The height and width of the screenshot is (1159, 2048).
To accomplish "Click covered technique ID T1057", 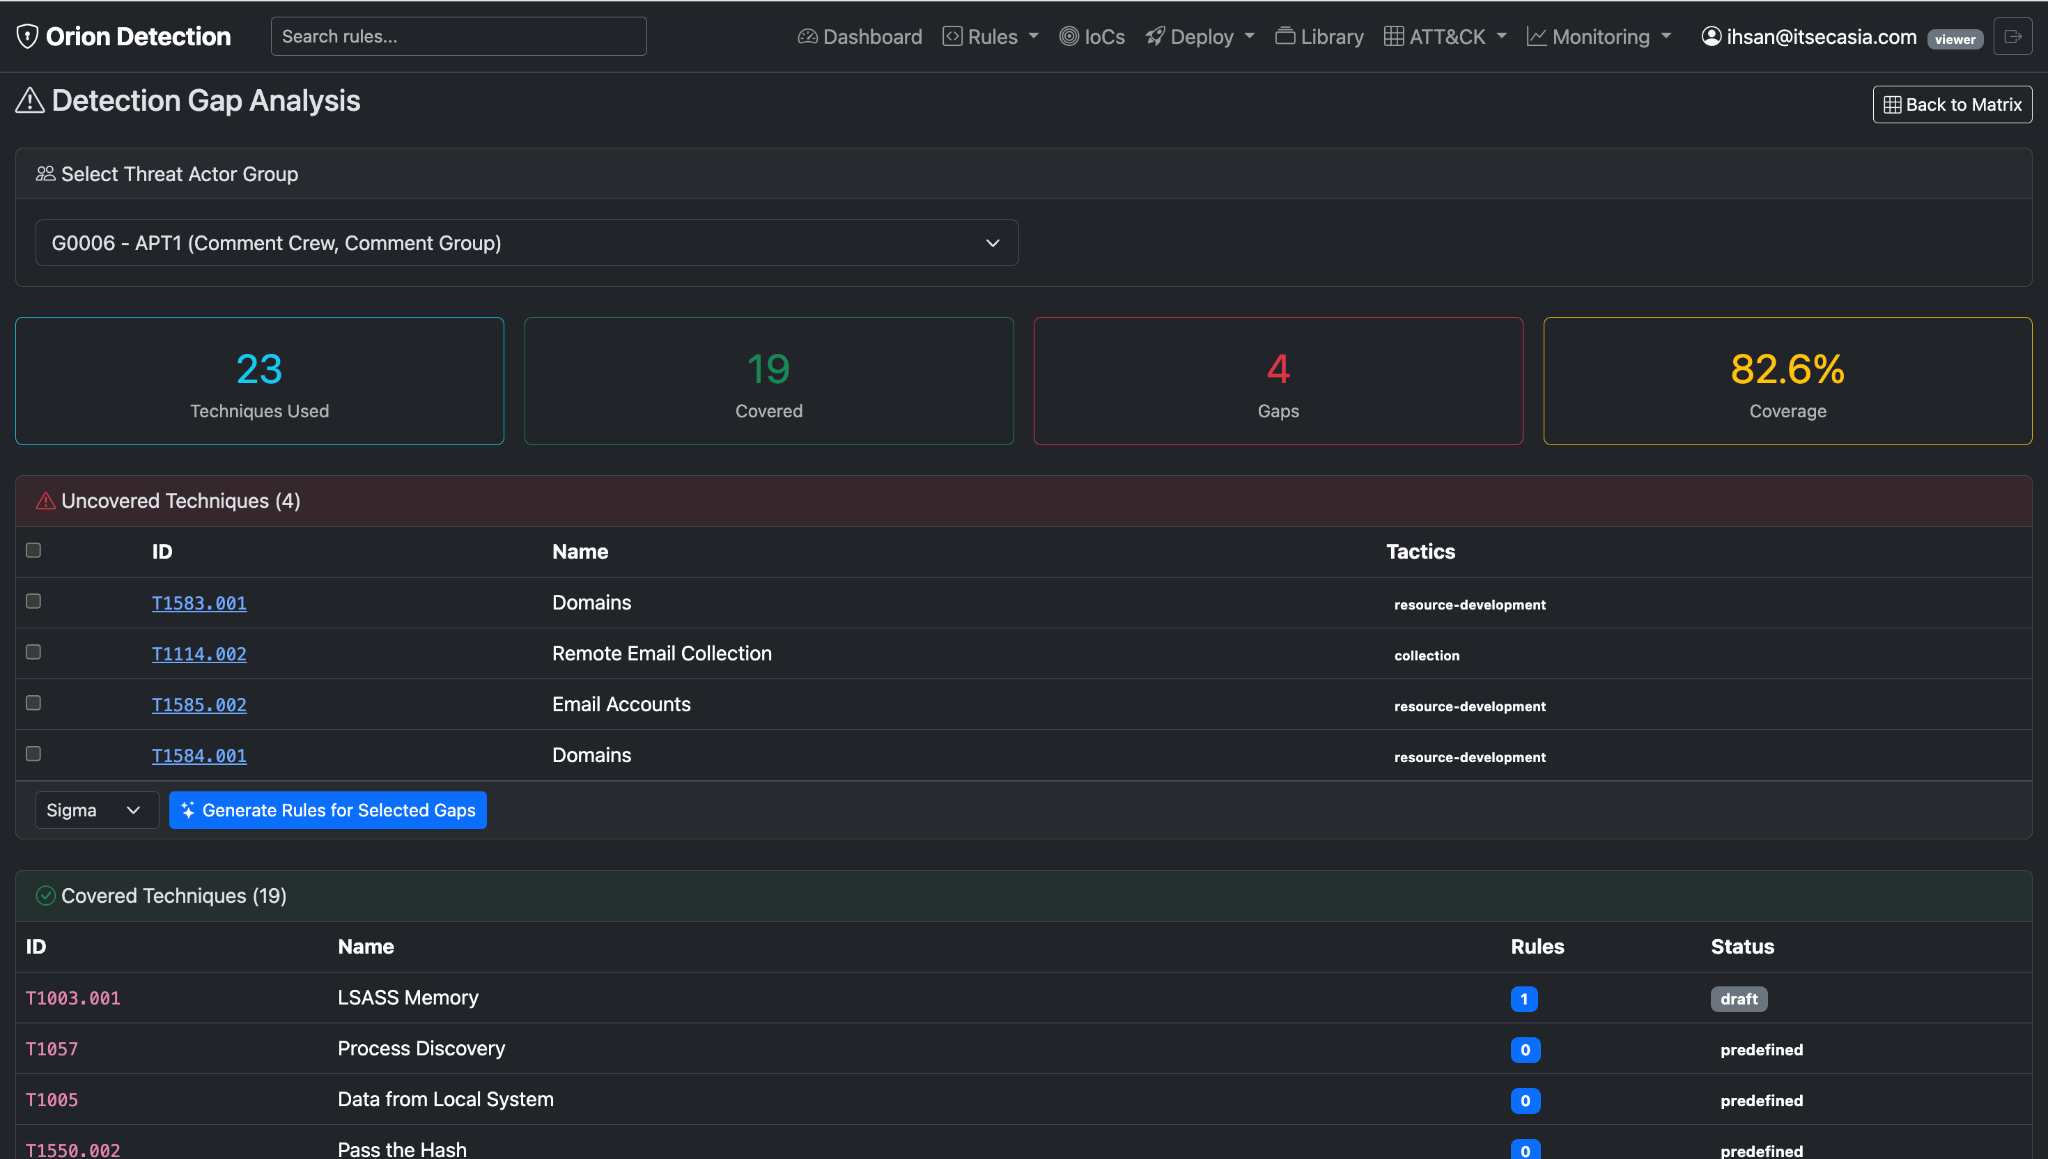I will 52,1049.
